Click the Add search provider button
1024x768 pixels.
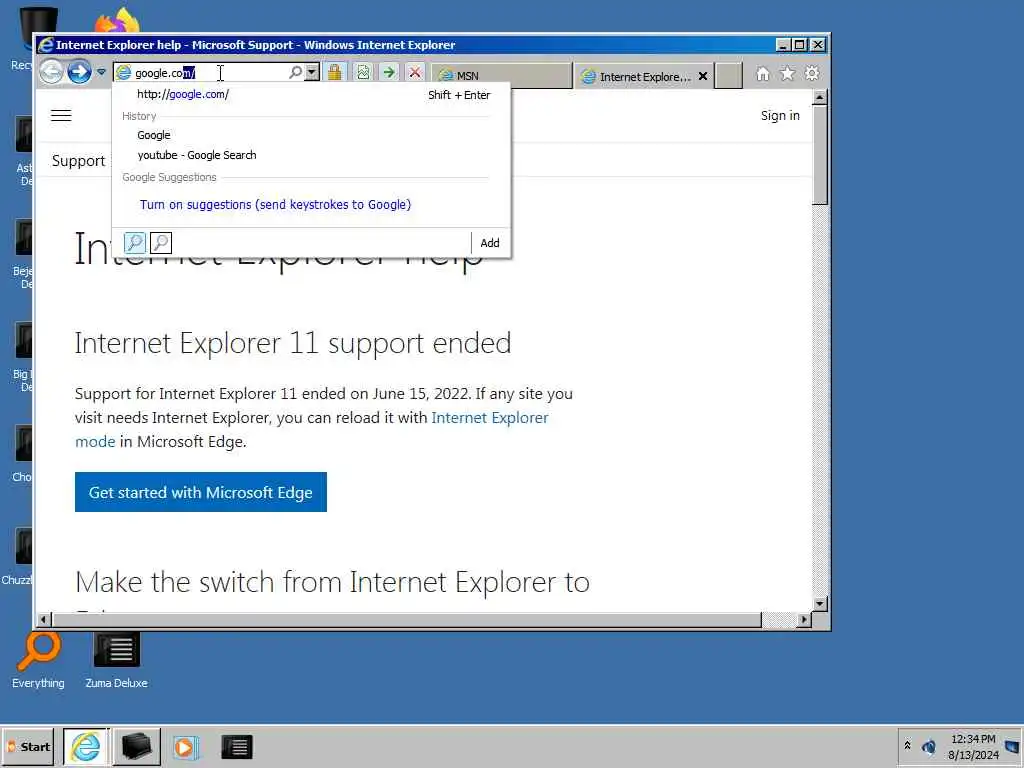[x=490, y=243]
